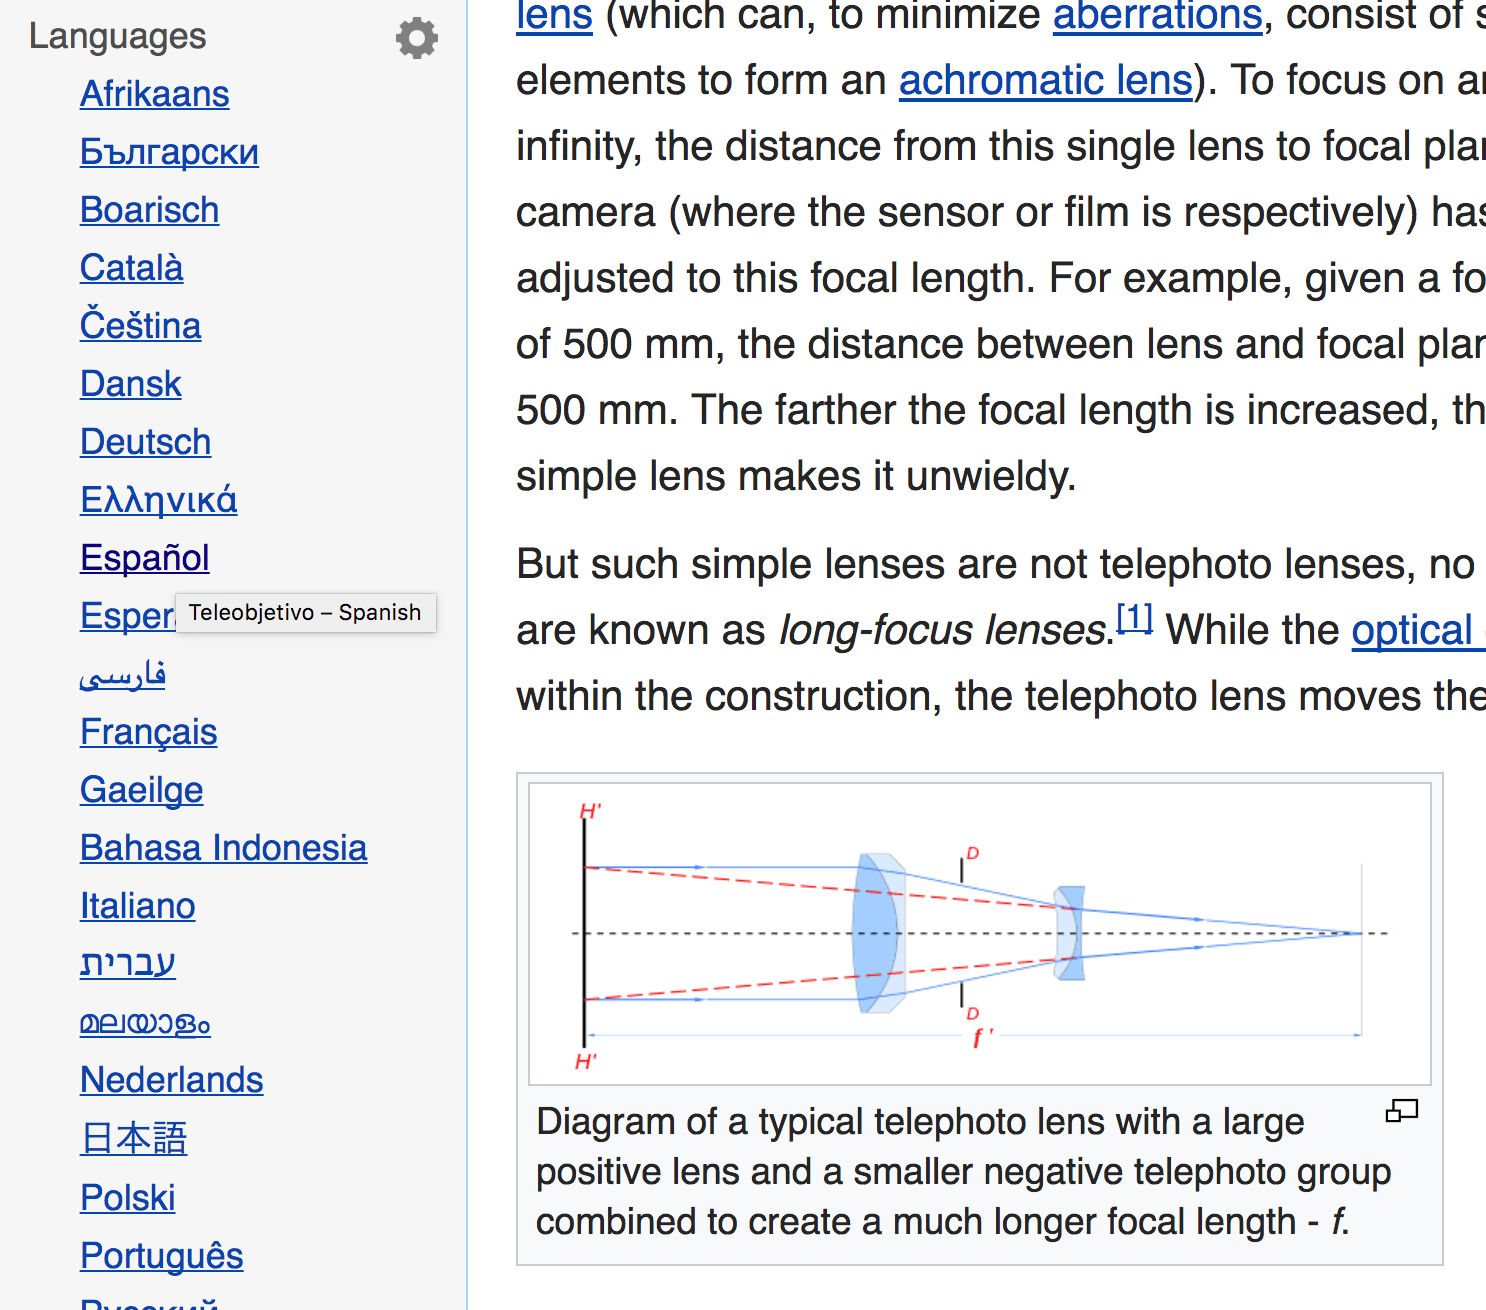Open the Ελληνικά language version
The height and width of the screenshot is (1310, 1486).
[x=159, y=500]
